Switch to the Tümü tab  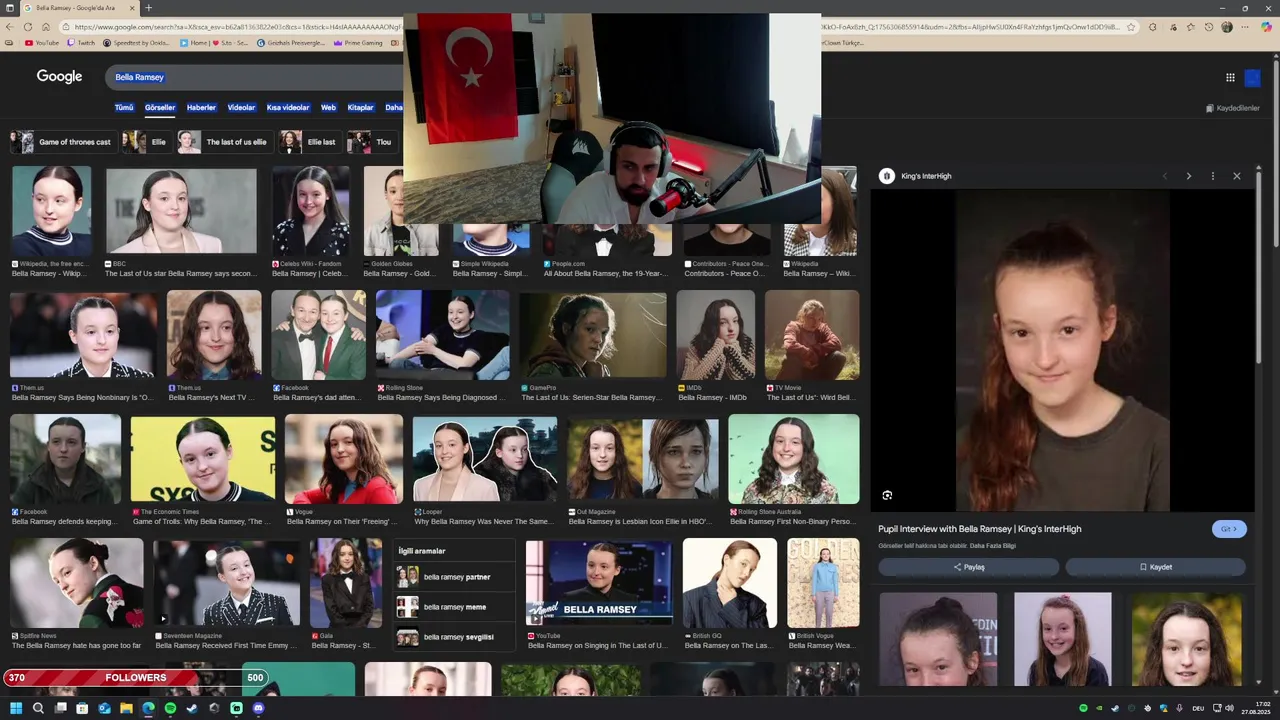pyautogui.click(x=124, y=107)
